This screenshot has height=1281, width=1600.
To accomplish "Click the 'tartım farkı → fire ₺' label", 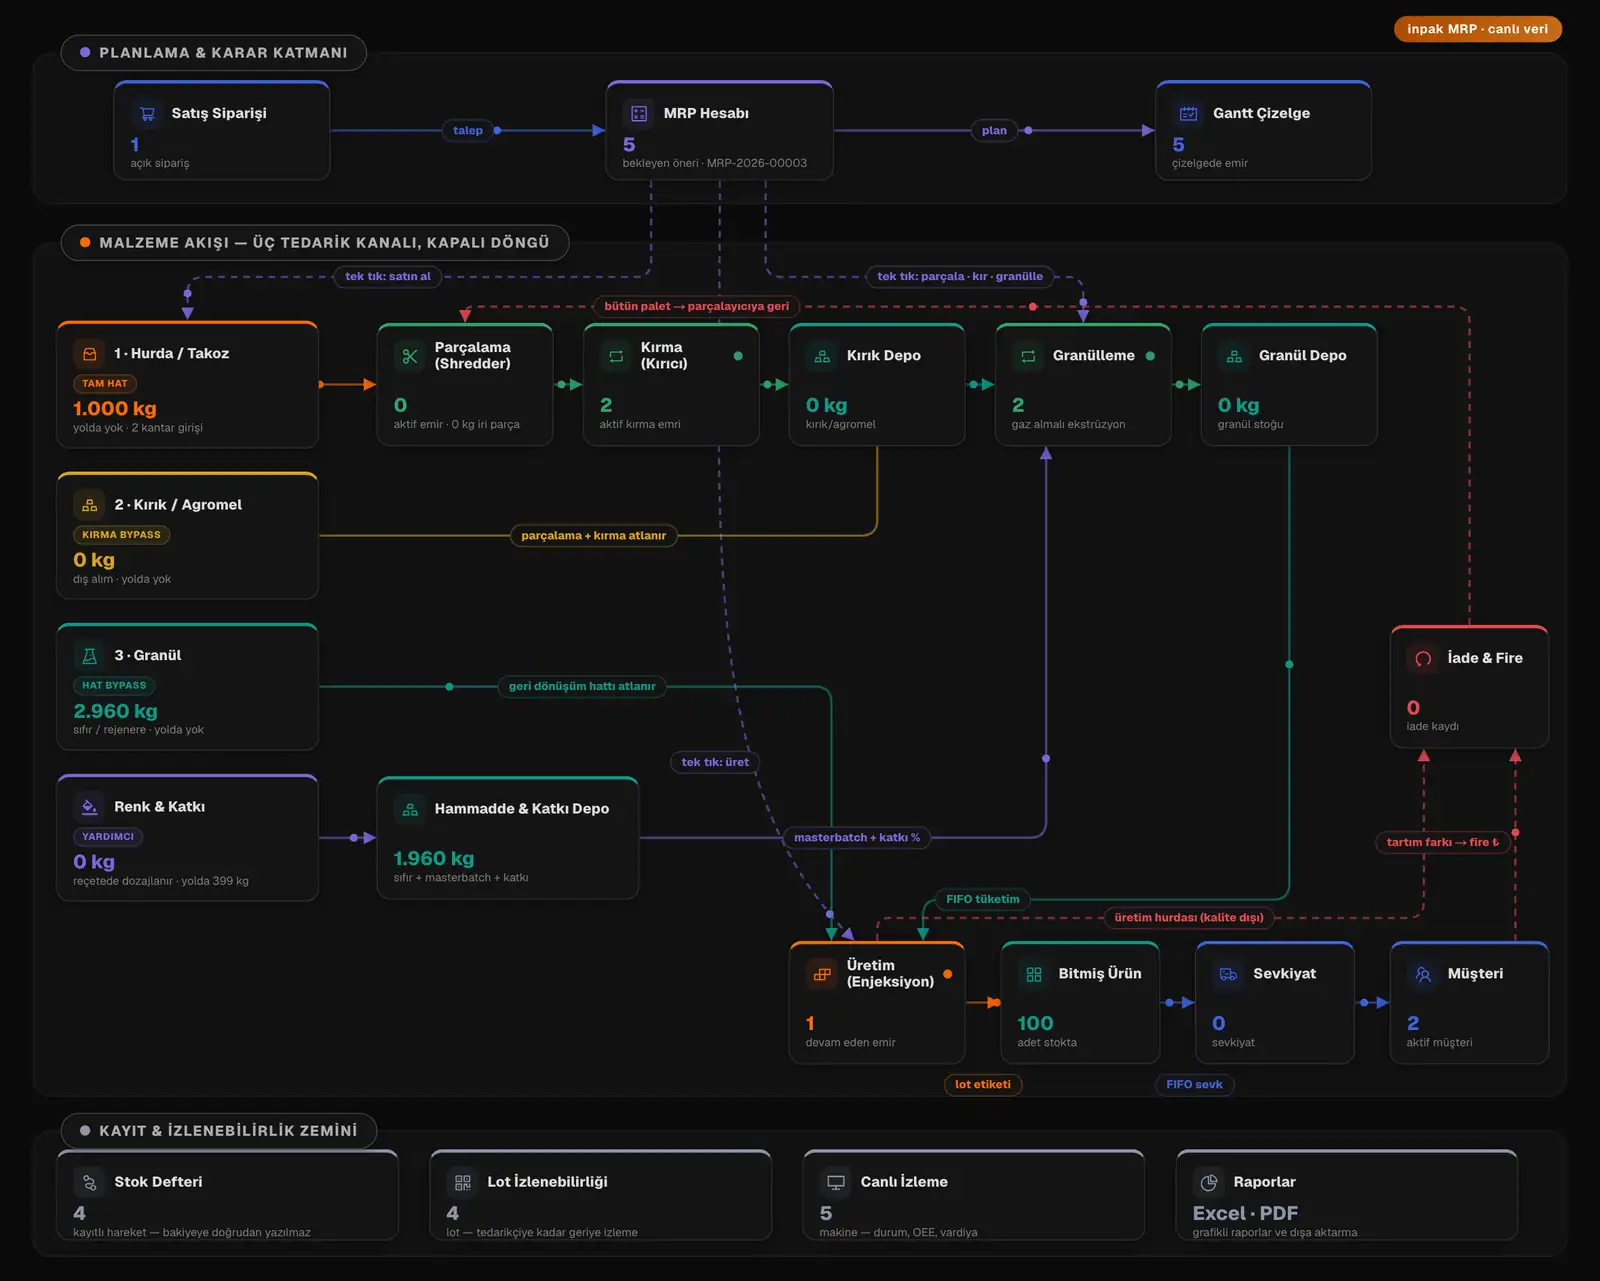I will (1443, 843).
